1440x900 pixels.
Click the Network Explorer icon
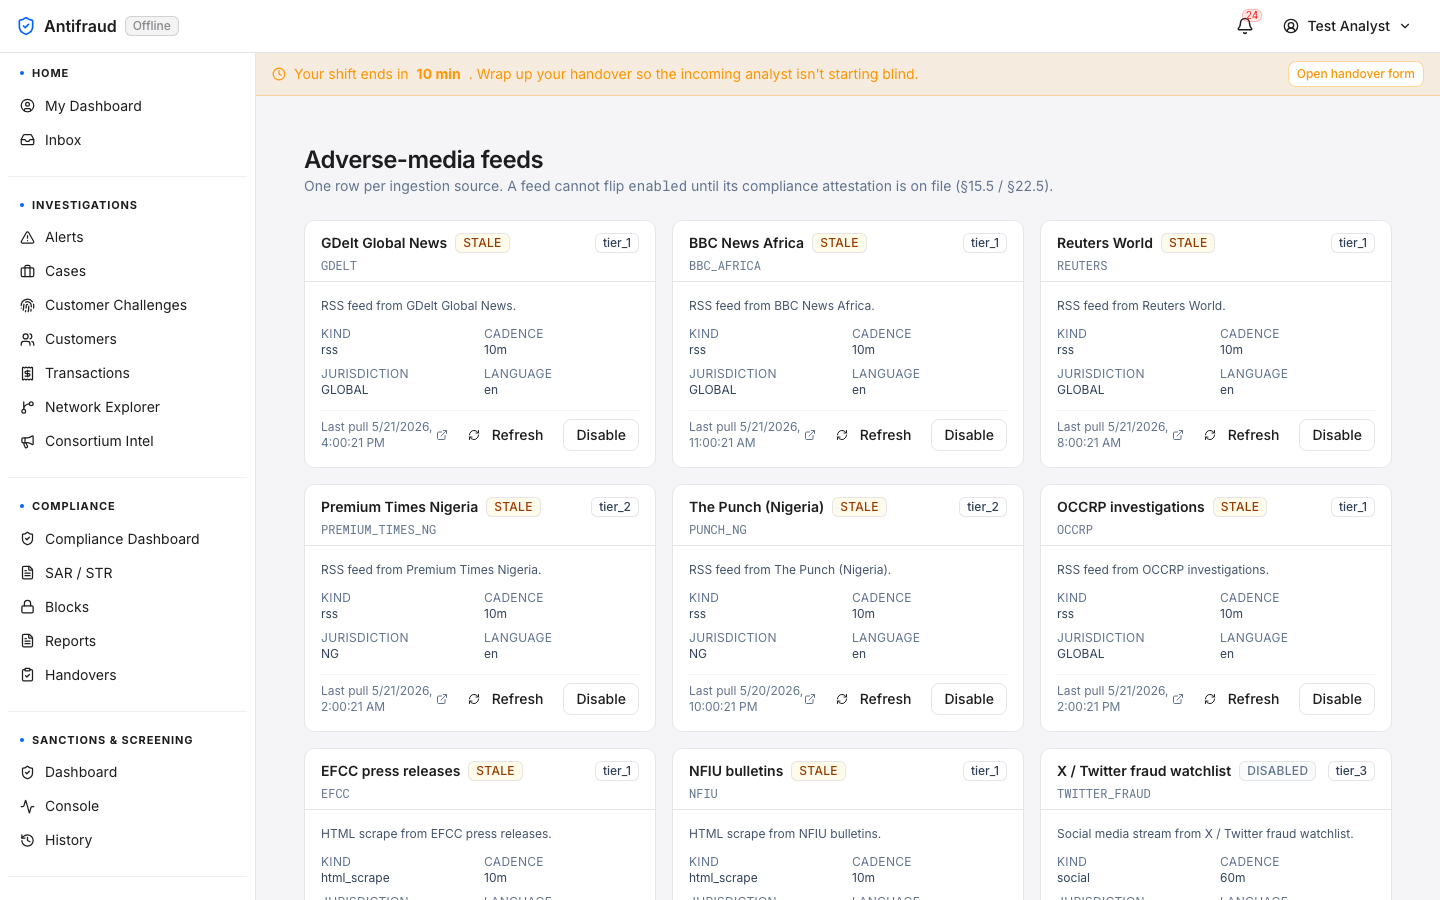click(28, 407)
